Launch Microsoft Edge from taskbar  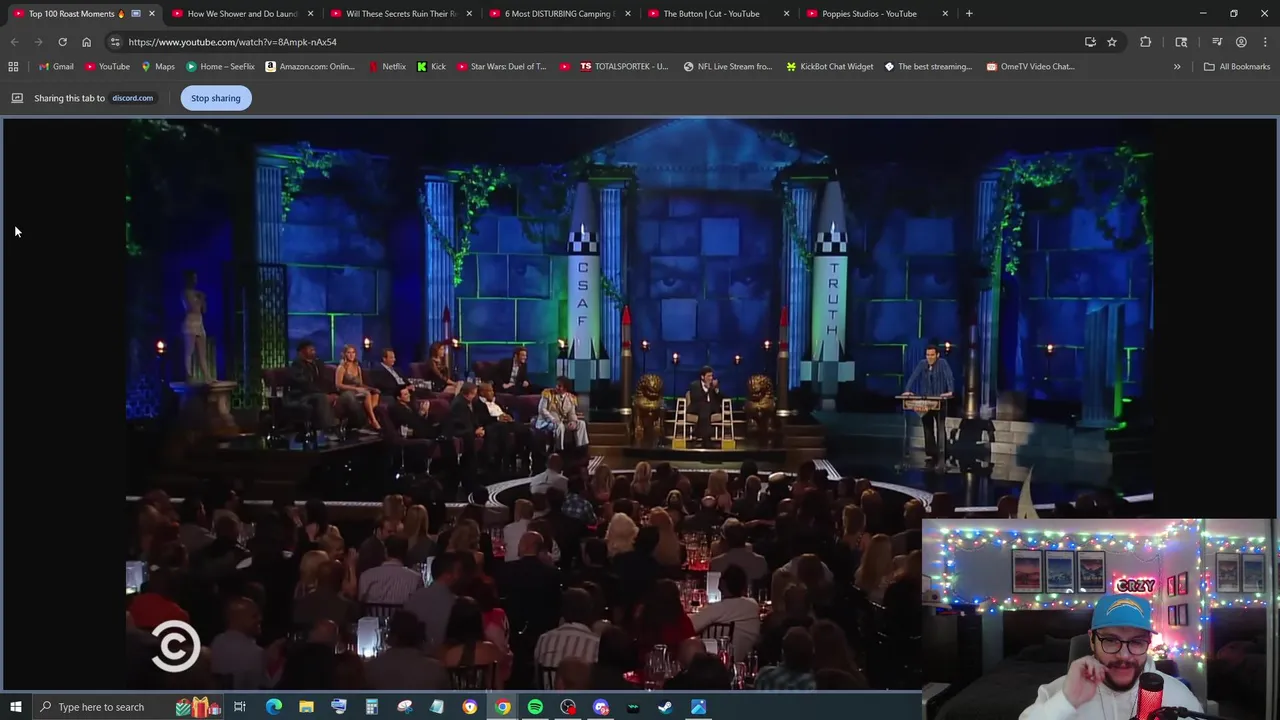(273, 707)
